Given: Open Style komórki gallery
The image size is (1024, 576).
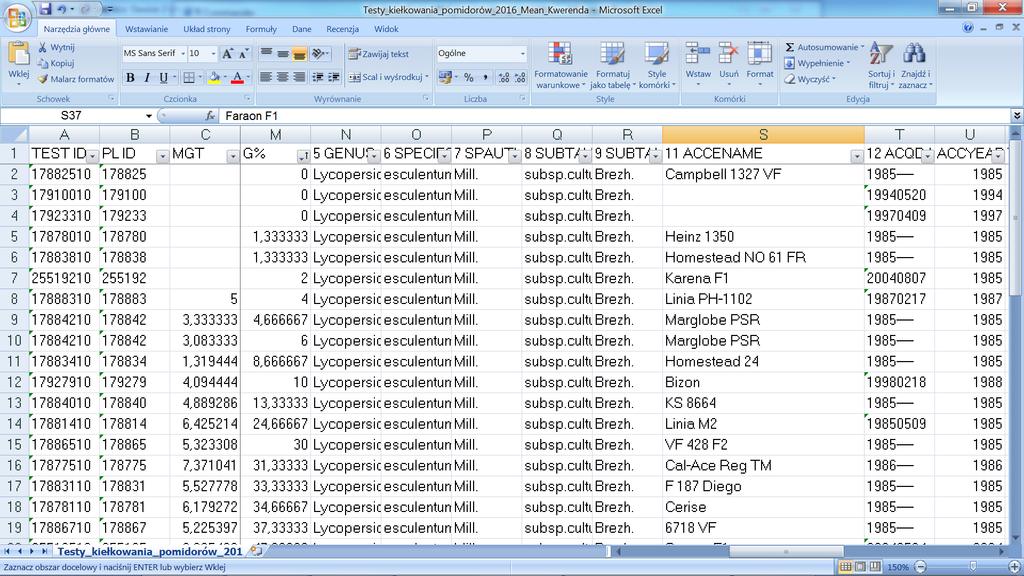Looking at the screenshot, I should coord(656,65).
